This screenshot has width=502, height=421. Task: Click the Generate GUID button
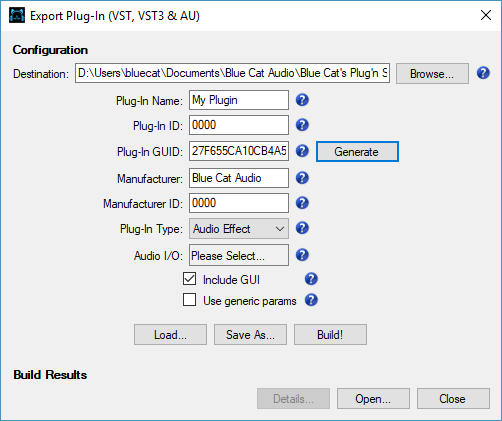click(x=357, y=152)
